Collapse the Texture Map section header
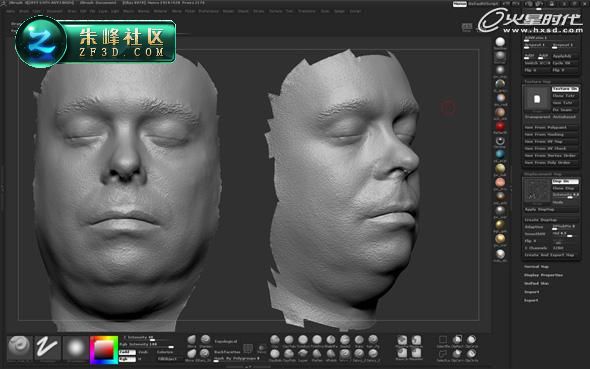Viewport: 590px width, 369px height. pos(538,82)
